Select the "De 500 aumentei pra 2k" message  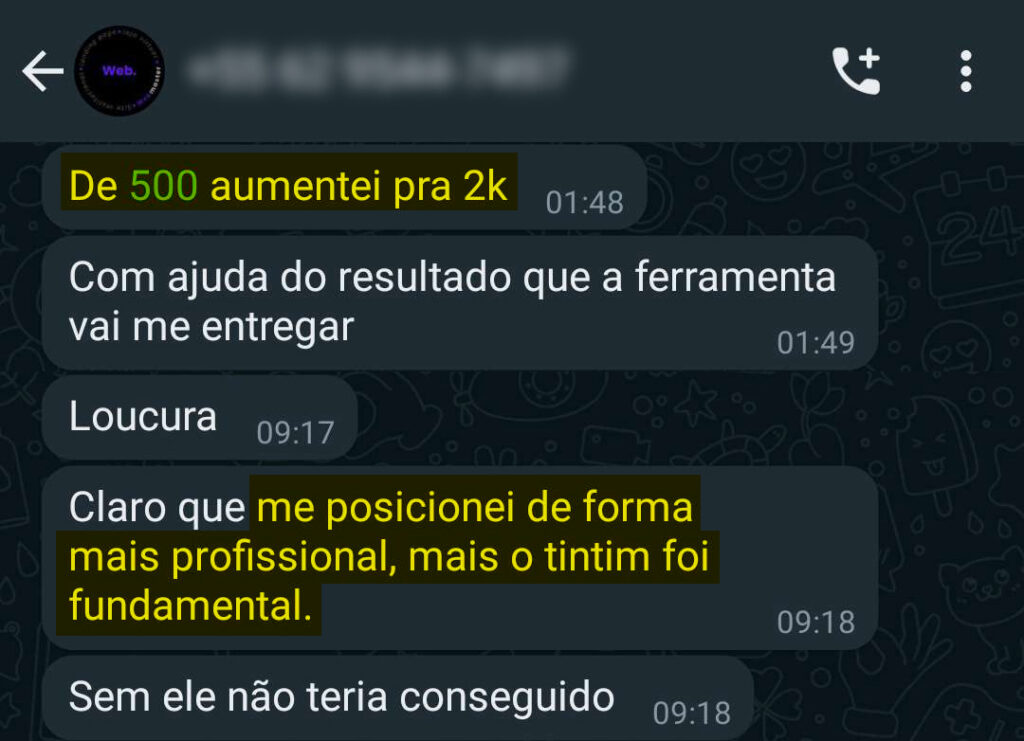click(344, 187)
